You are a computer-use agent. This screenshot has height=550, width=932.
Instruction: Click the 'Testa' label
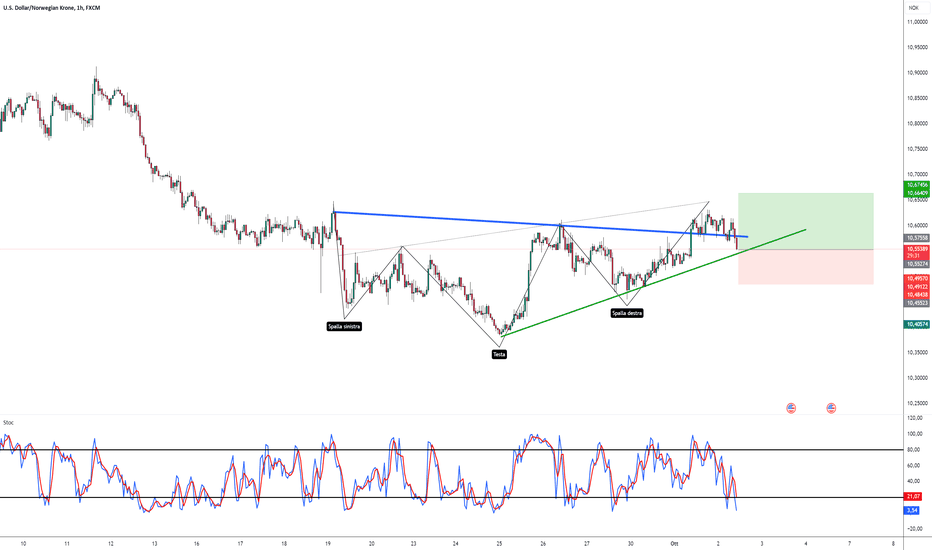[499, 354]
